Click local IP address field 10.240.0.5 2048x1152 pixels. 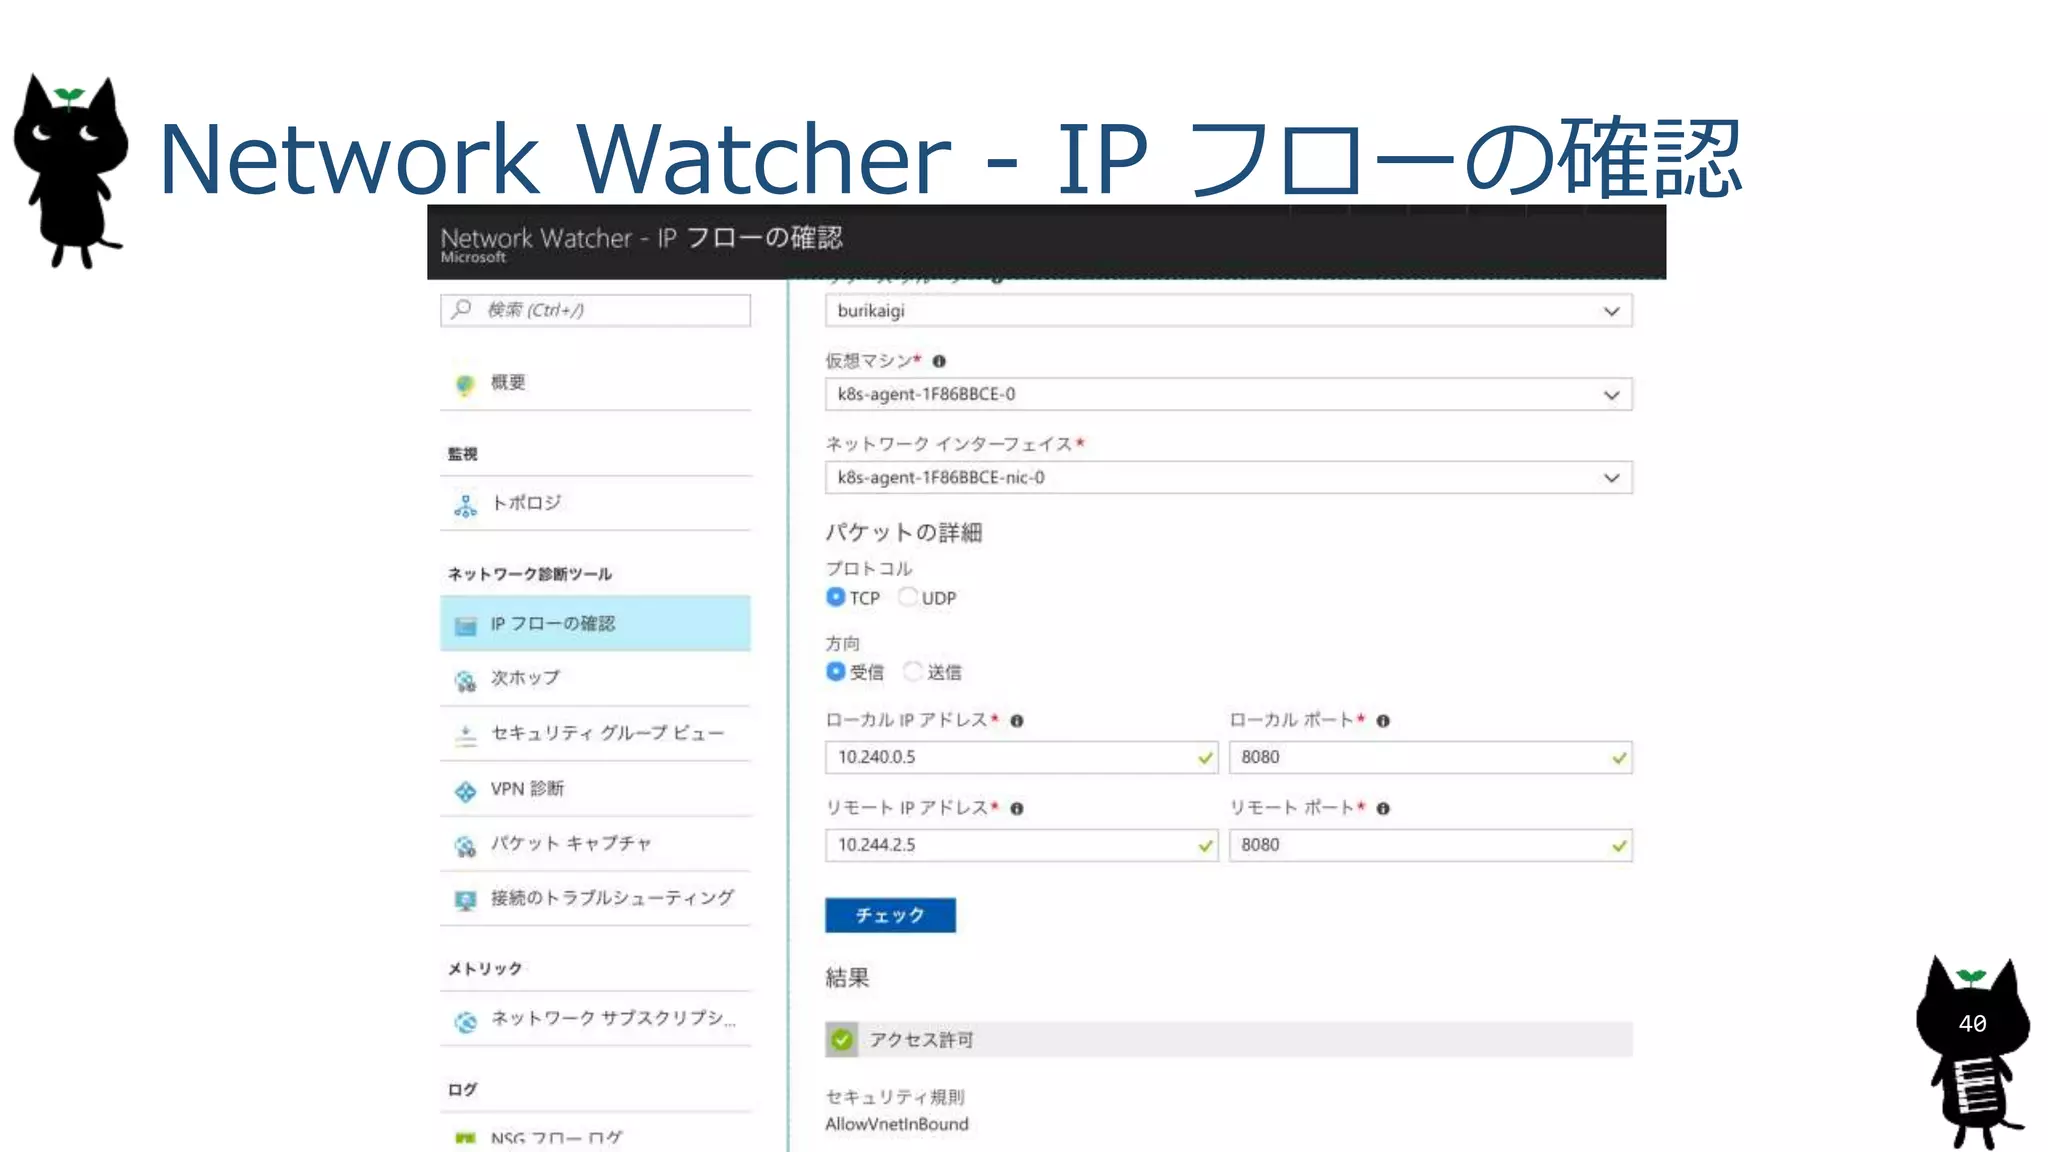click(1021, 757)
